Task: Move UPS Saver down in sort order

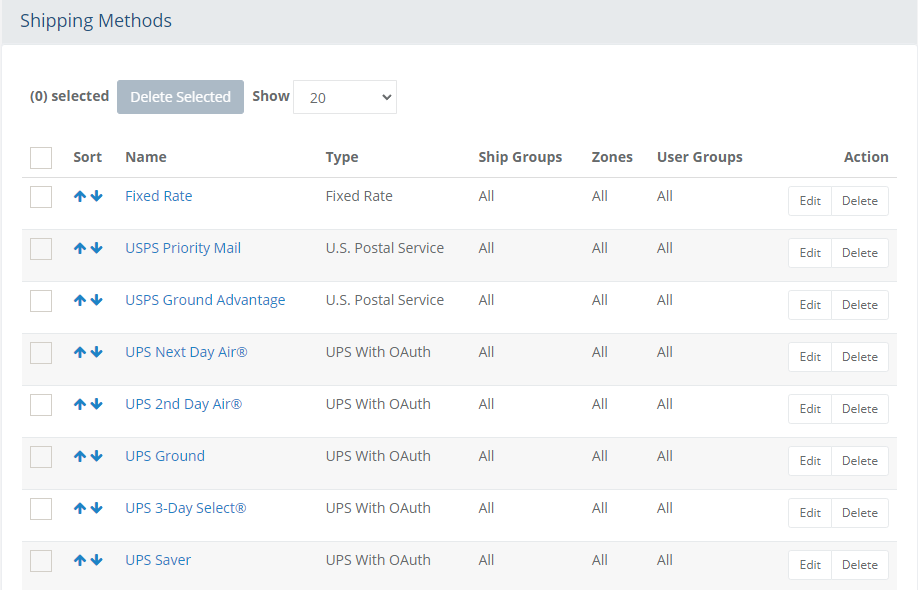Action: 97,561
